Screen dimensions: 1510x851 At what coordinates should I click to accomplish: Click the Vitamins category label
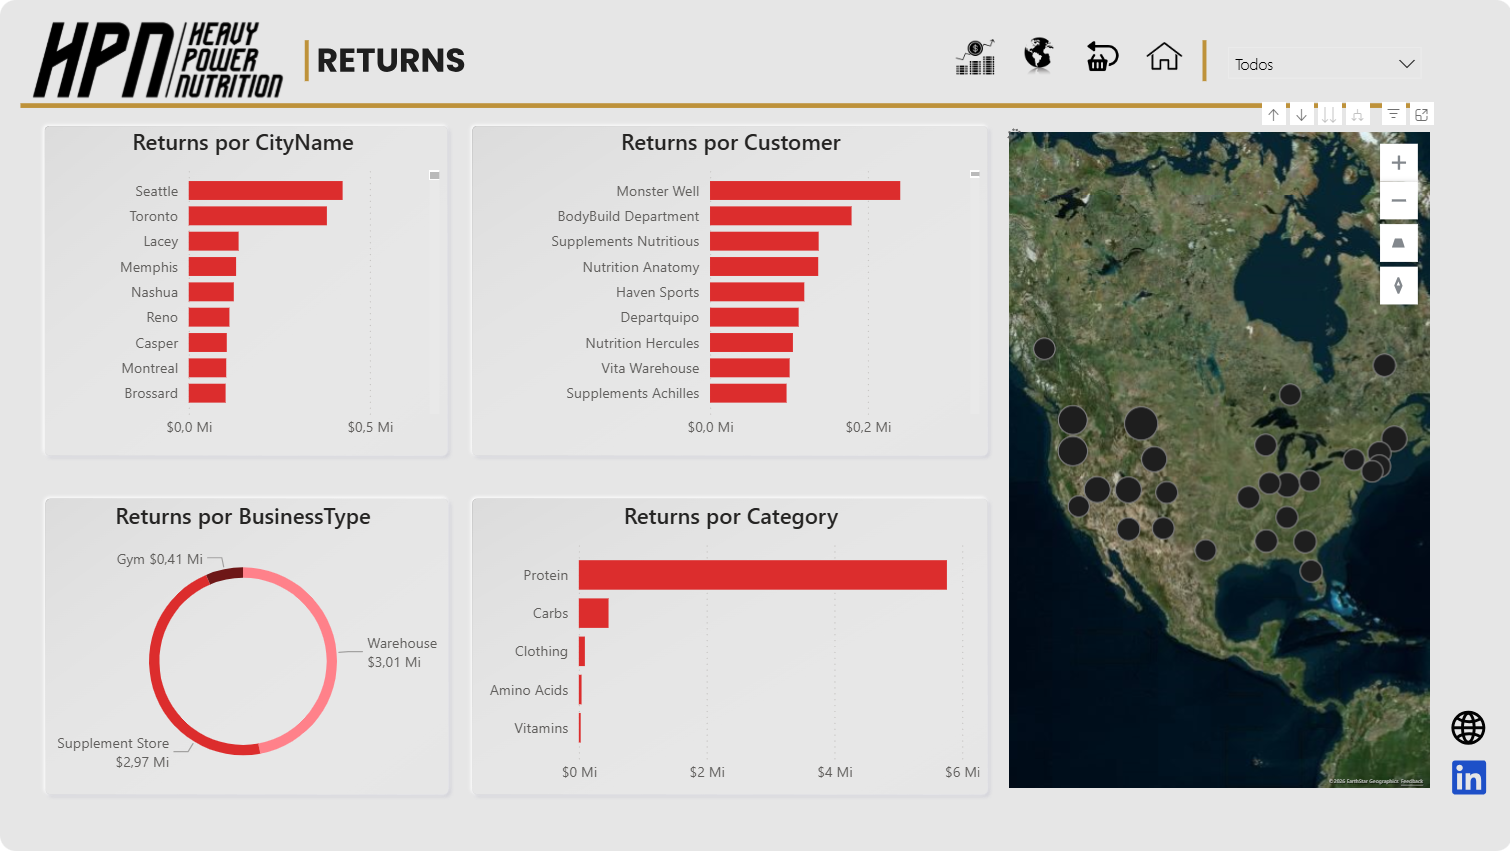[x=541, y=728]
